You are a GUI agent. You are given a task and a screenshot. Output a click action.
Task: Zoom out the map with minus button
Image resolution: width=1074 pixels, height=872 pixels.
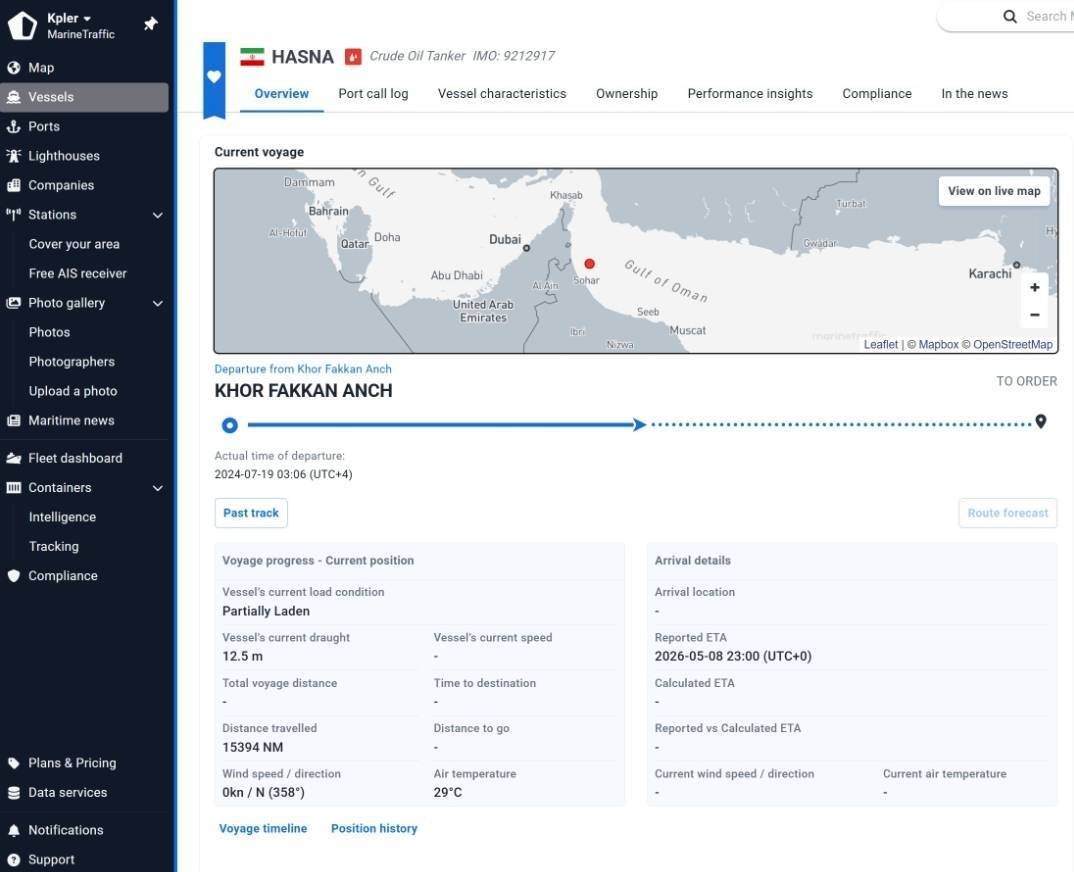1035,315
